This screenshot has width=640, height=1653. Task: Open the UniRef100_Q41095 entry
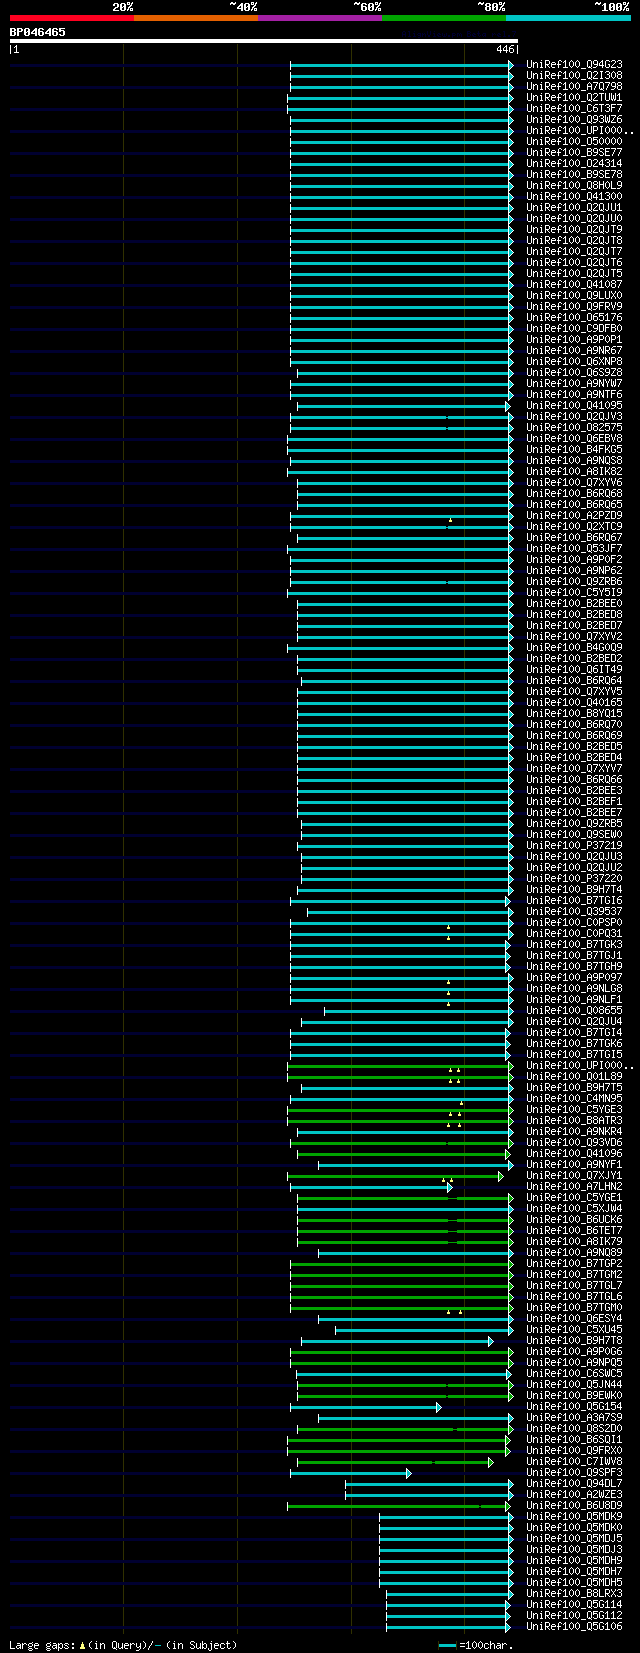574,405
